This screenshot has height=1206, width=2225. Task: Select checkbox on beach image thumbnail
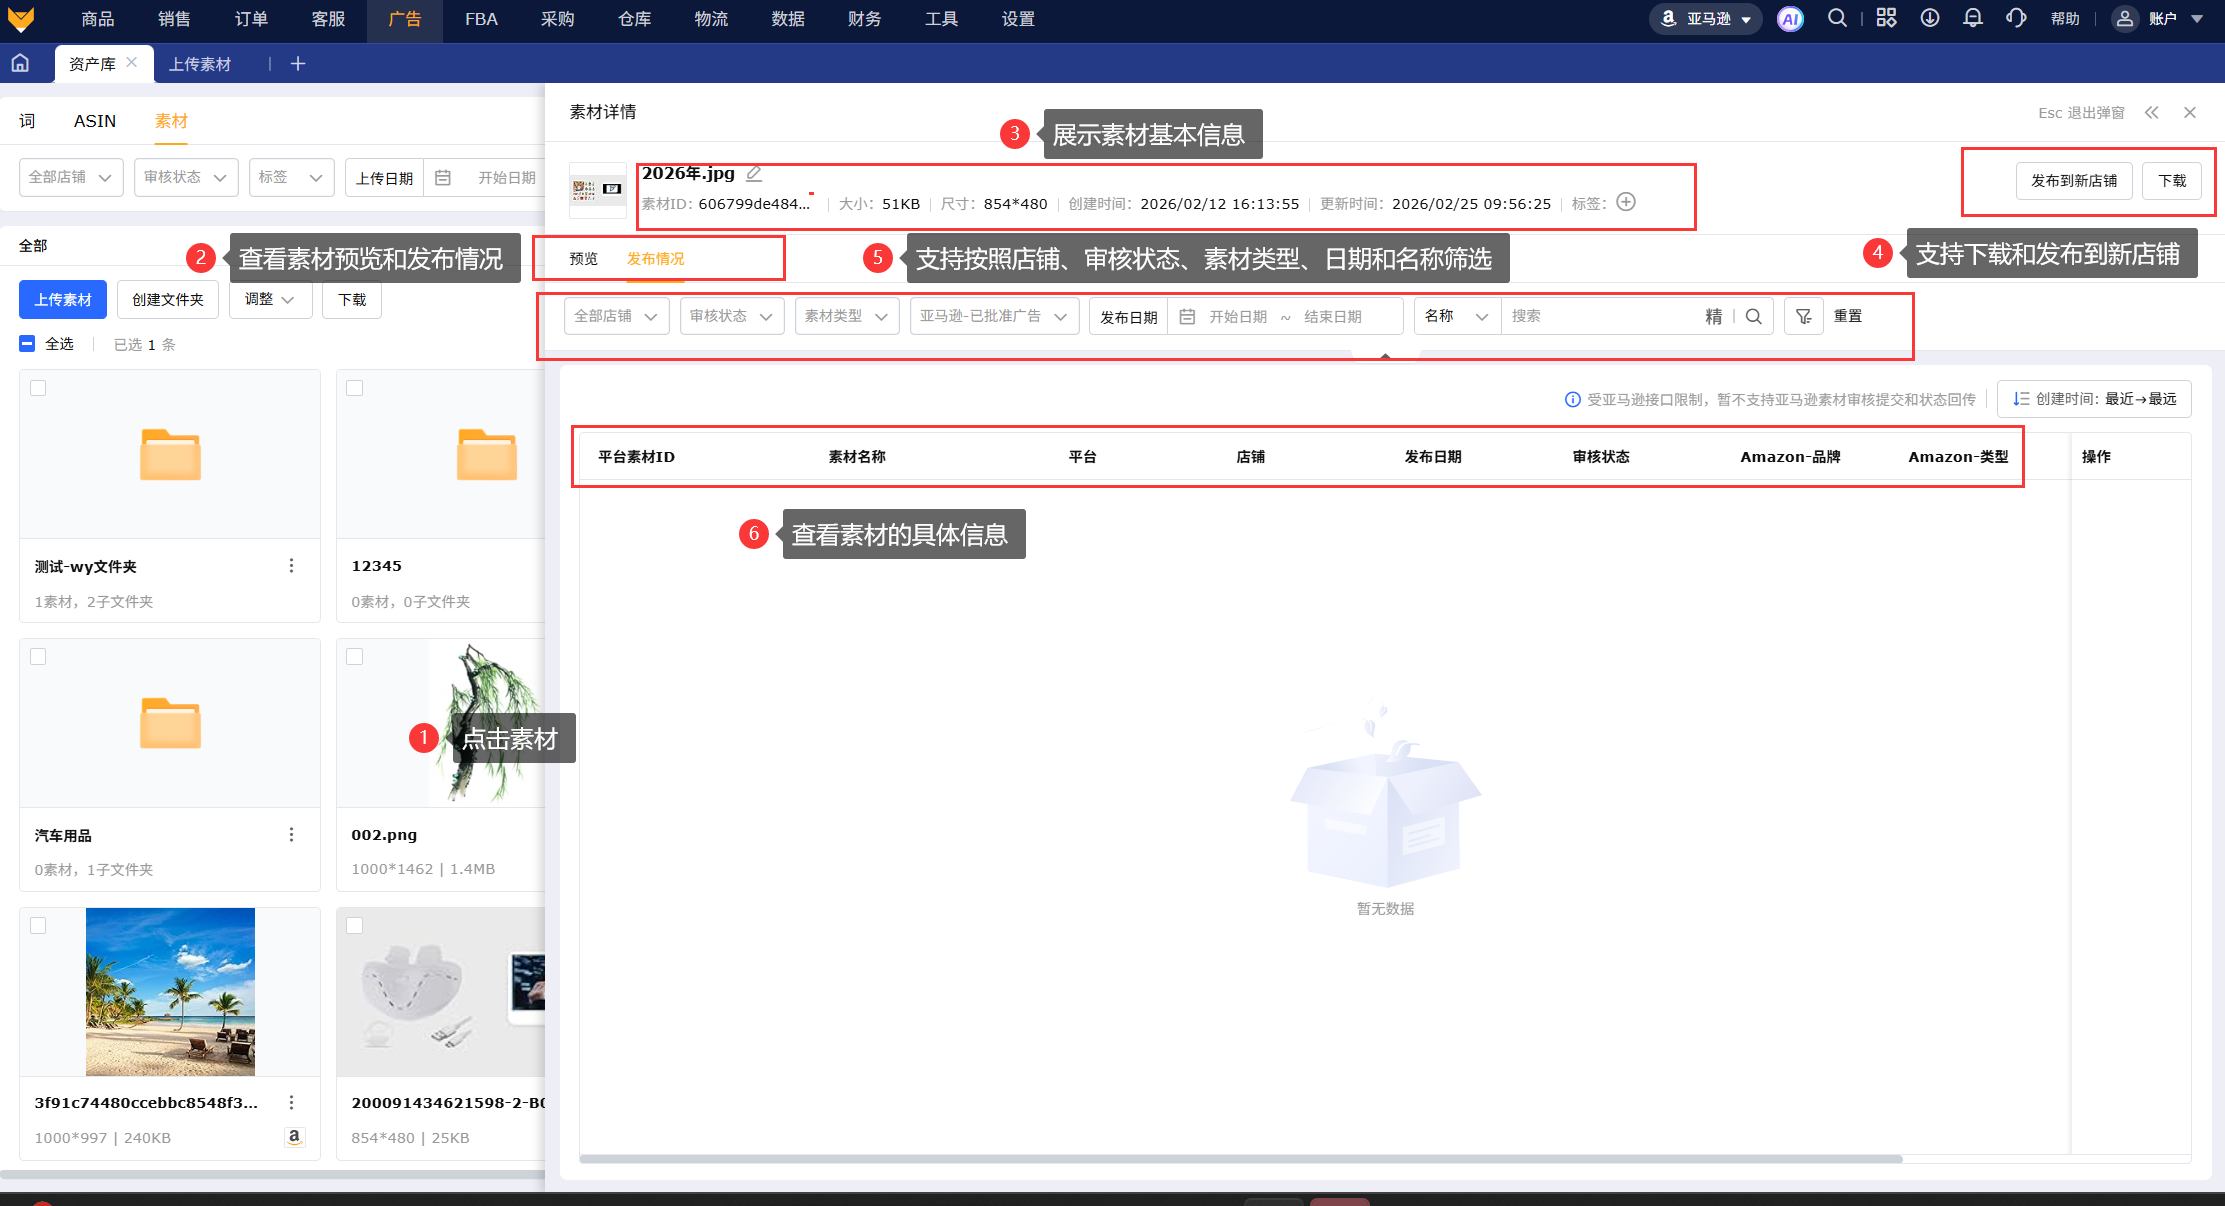pyautogui.click(x=38, y=926)
